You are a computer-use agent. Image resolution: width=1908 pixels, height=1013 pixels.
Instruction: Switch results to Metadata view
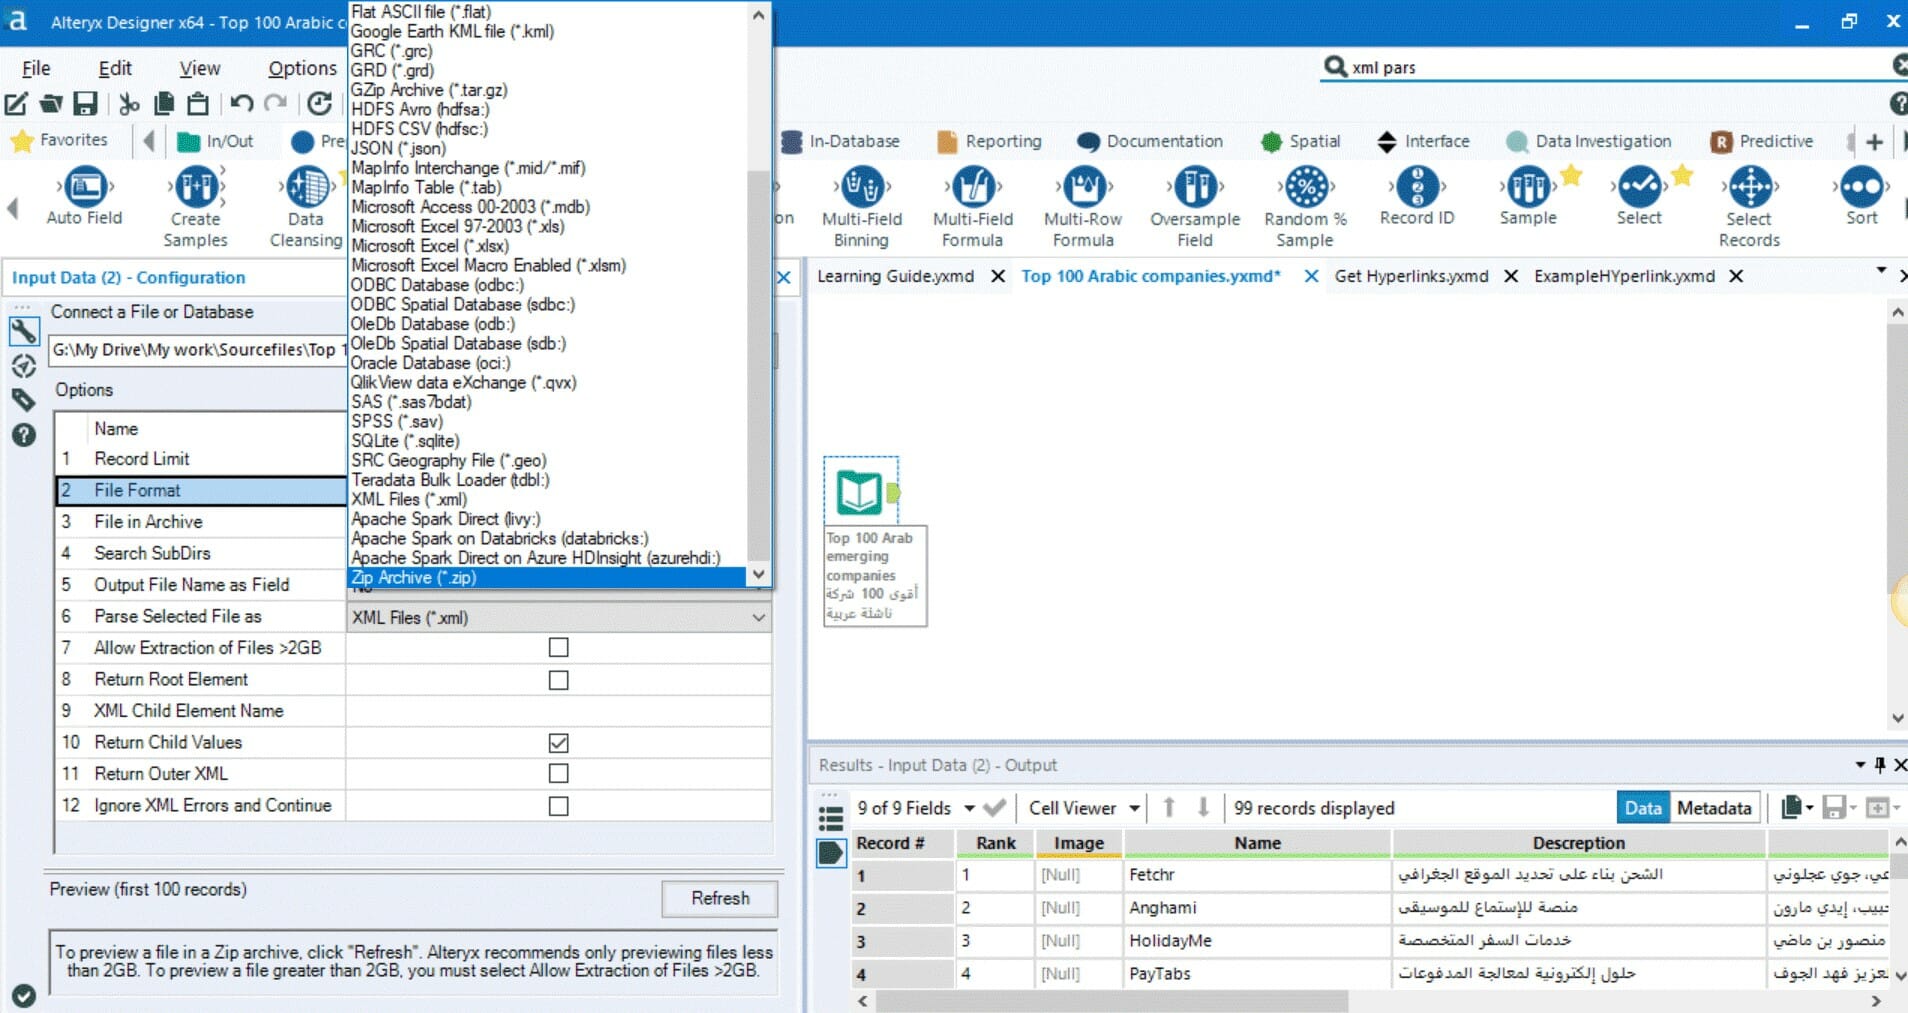coord(1714,808)
